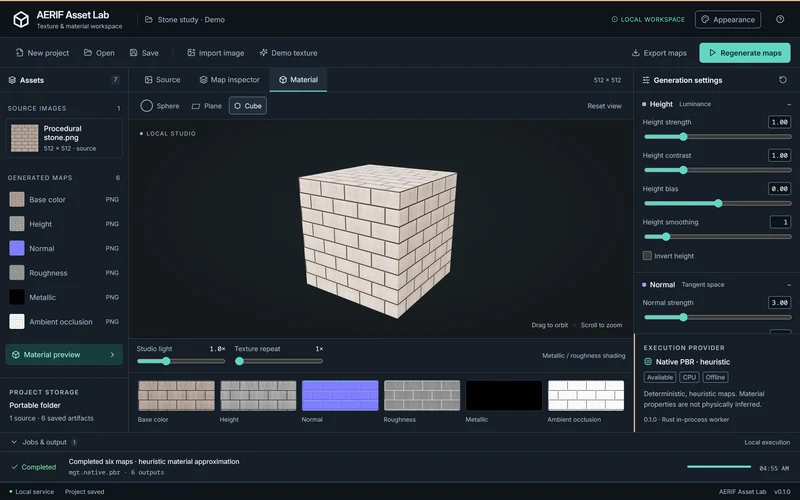The width and height of the screenshot is (800, 500).
Task: Select the Sphere preview shape
Action: point(160,106)
